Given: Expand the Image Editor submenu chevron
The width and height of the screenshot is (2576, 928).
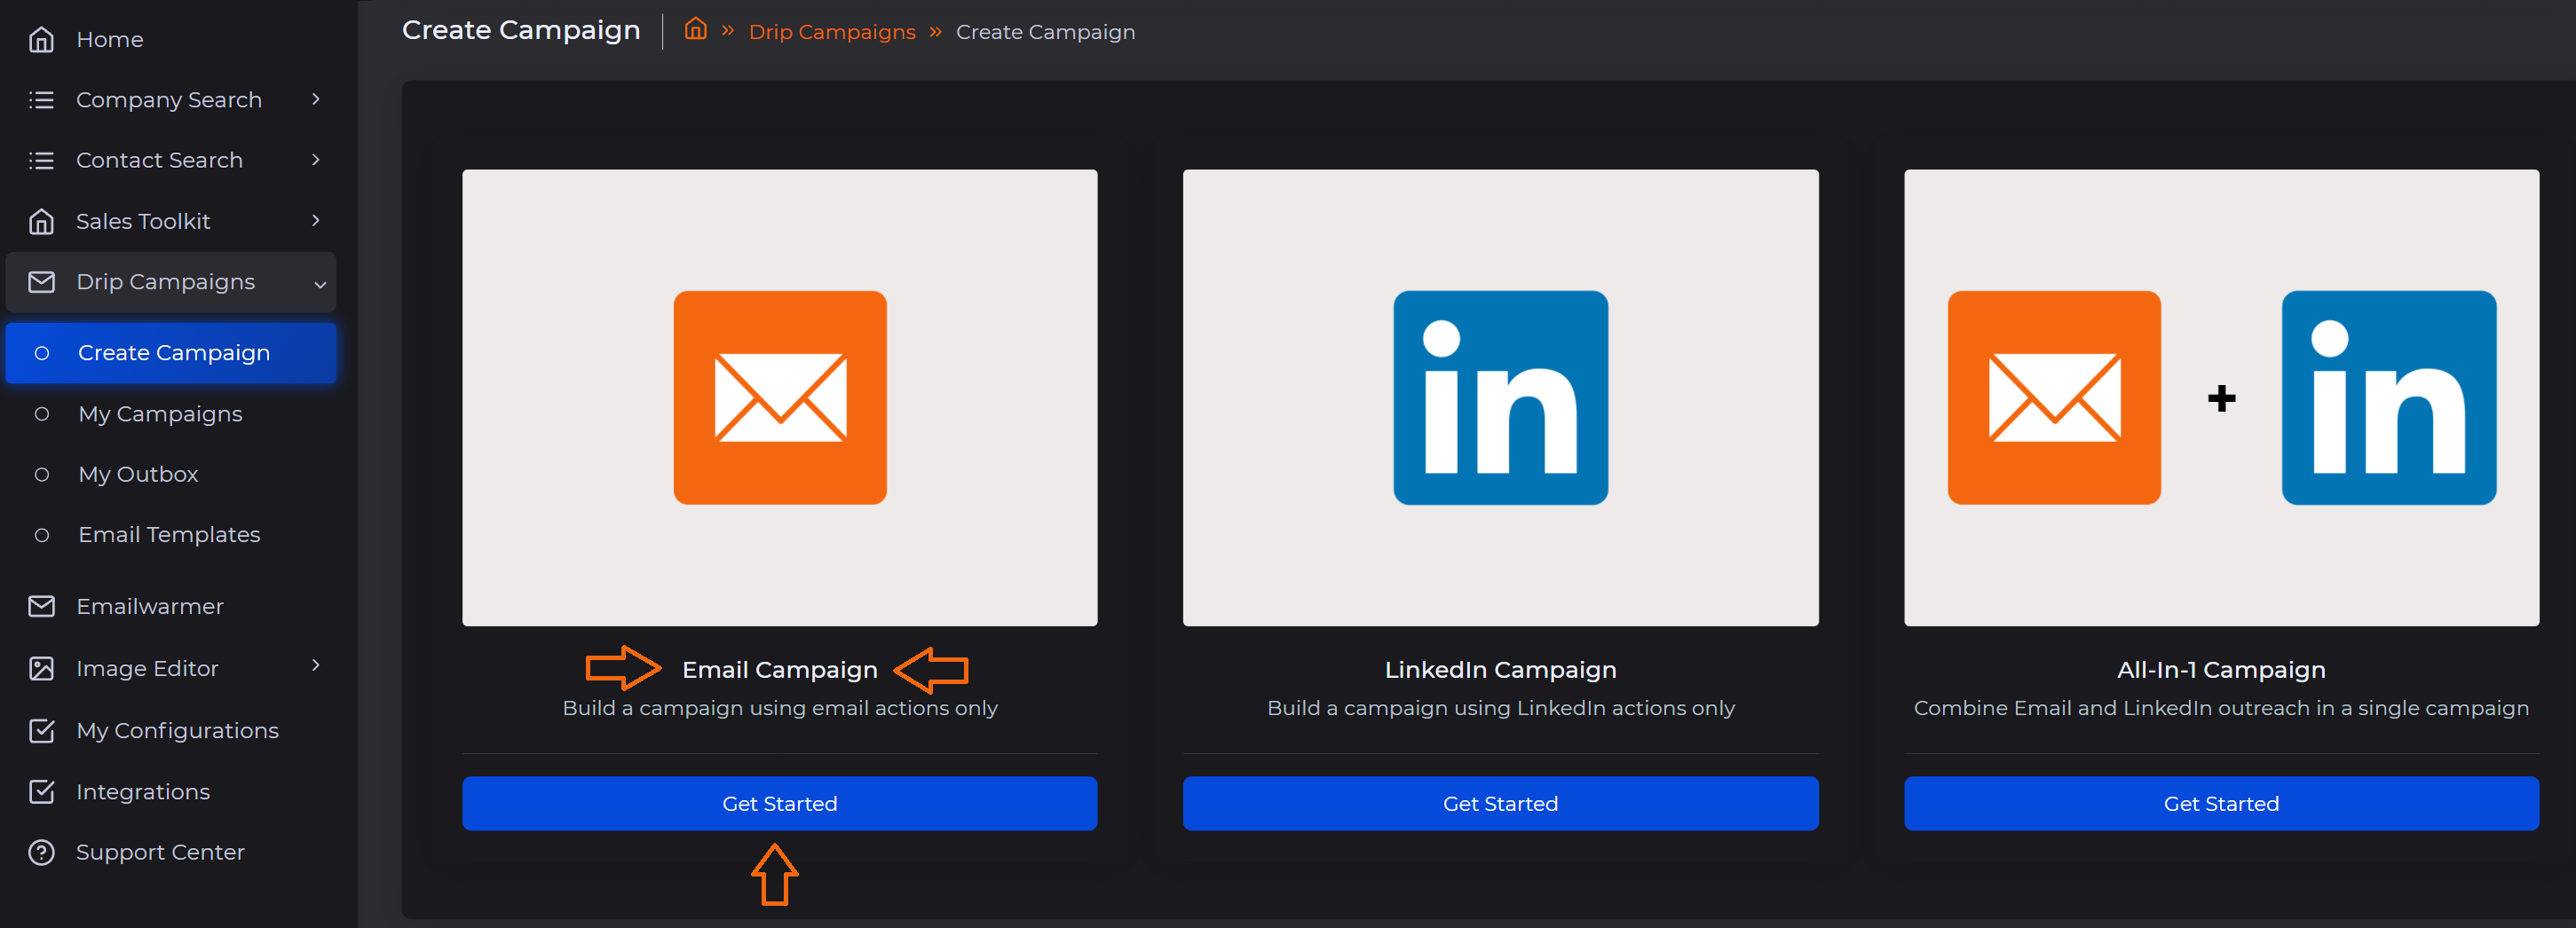Looking at the screenshot, I should [316, 666].
